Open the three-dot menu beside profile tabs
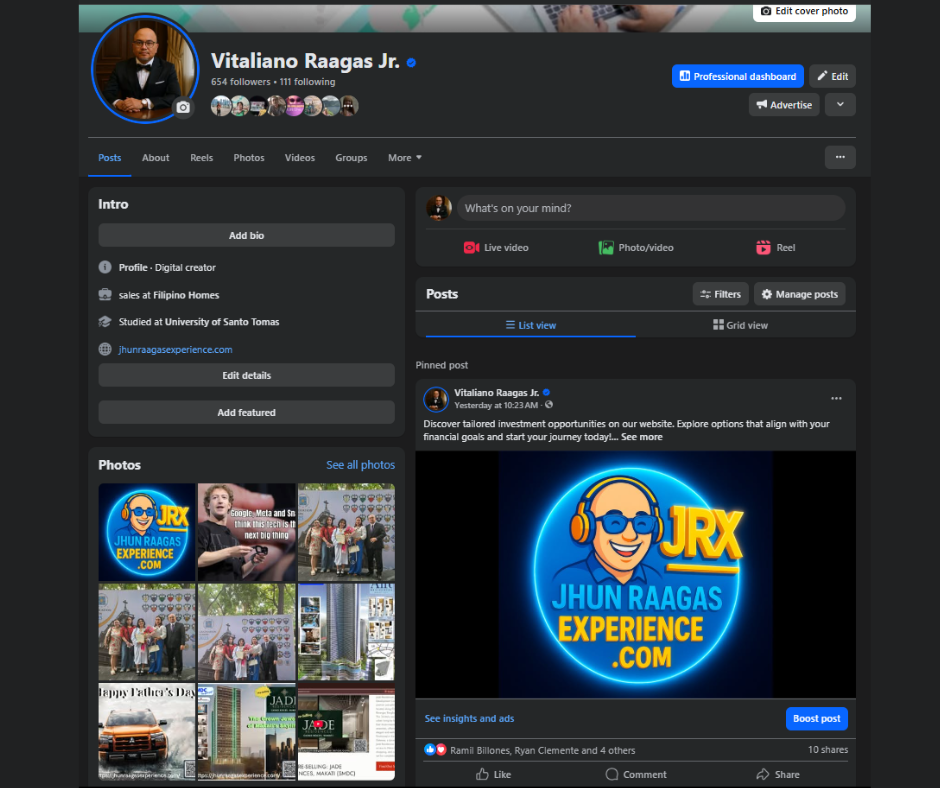The image size is (940, 788). point(840,157)
